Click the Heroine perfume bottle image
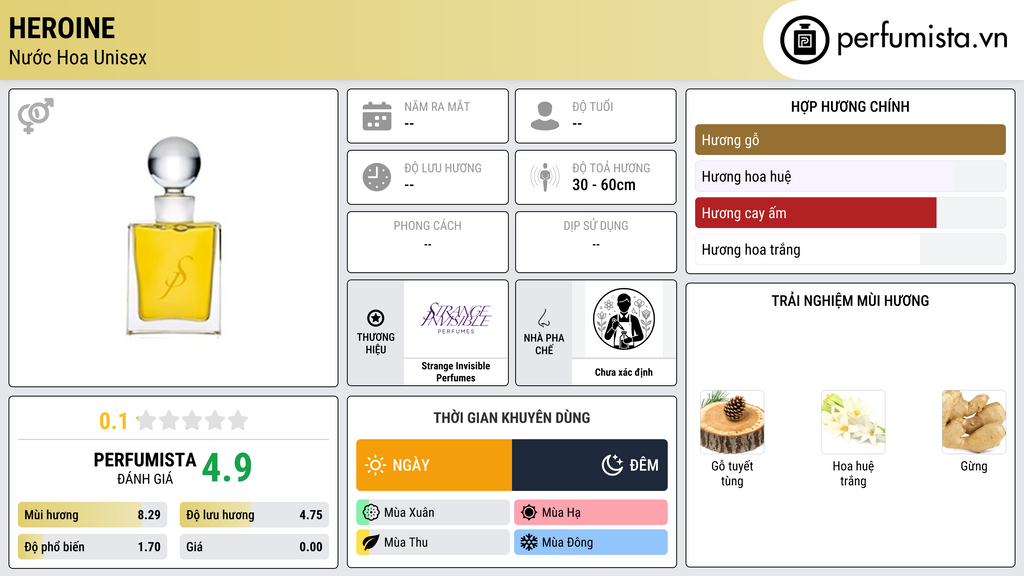This screenshot has height=576, width=1024. point(174,236)
